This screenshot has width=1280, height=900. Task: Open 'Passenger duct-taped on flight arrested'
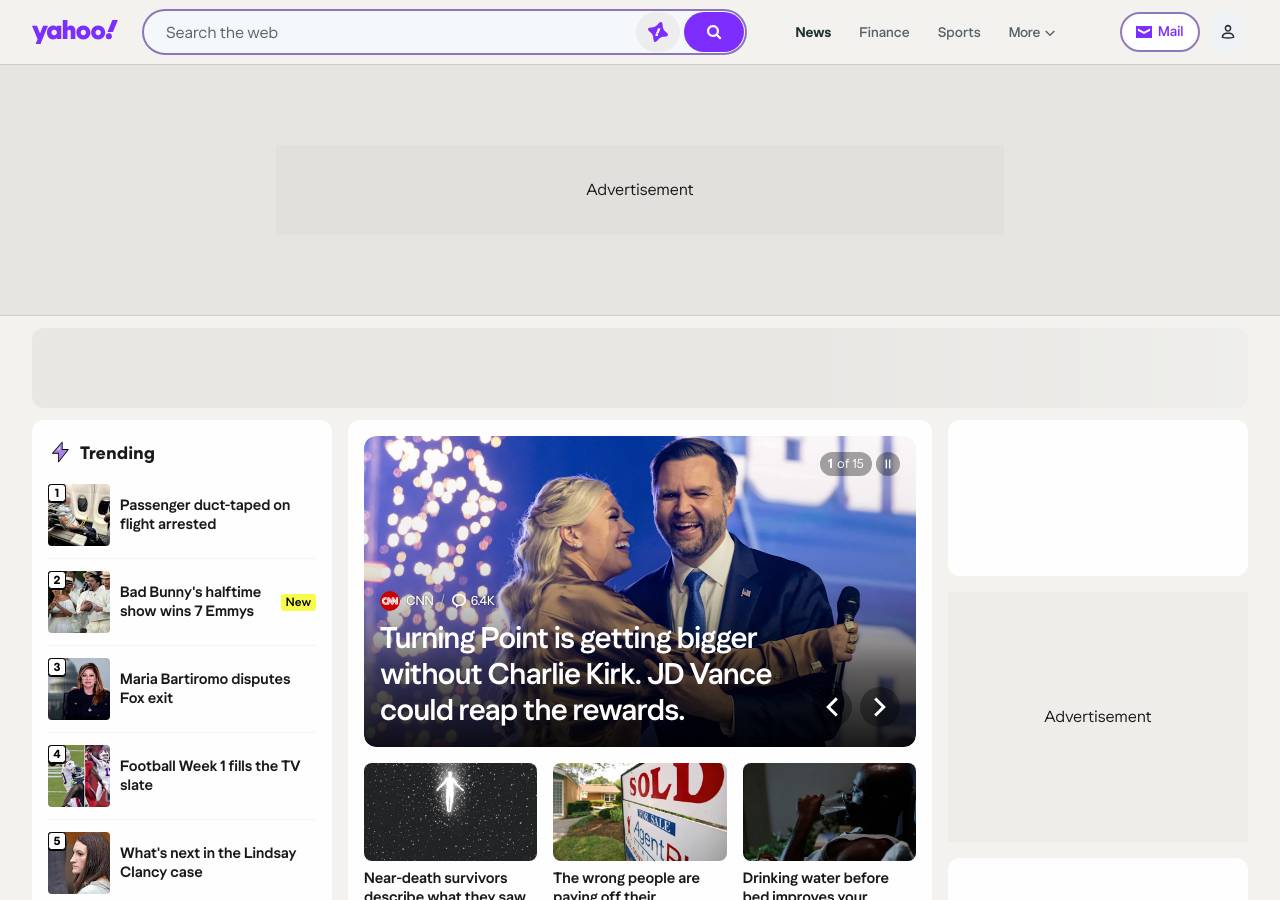tap(205, 514)
